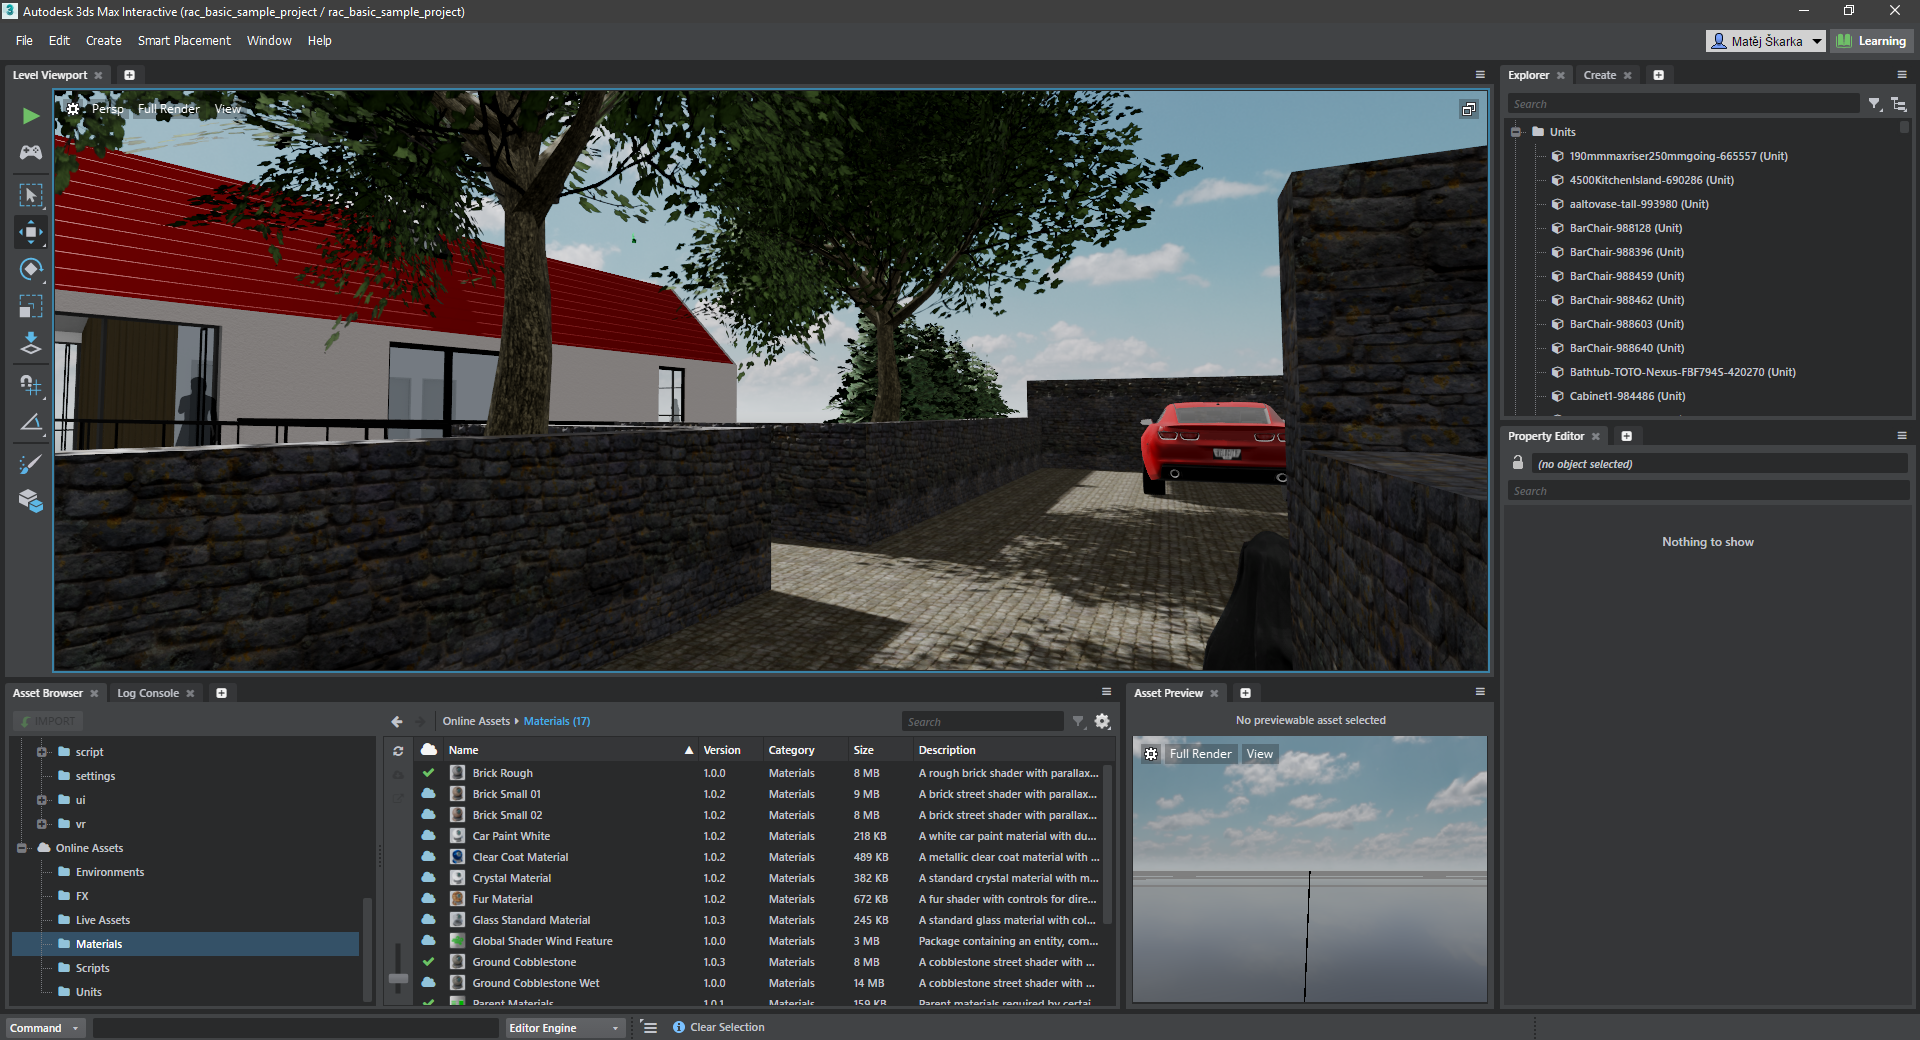This screenshot has height=1040, width=1920.
Task: Toggle the Property Editor lock icon
Action: (x=1518, y=463)
